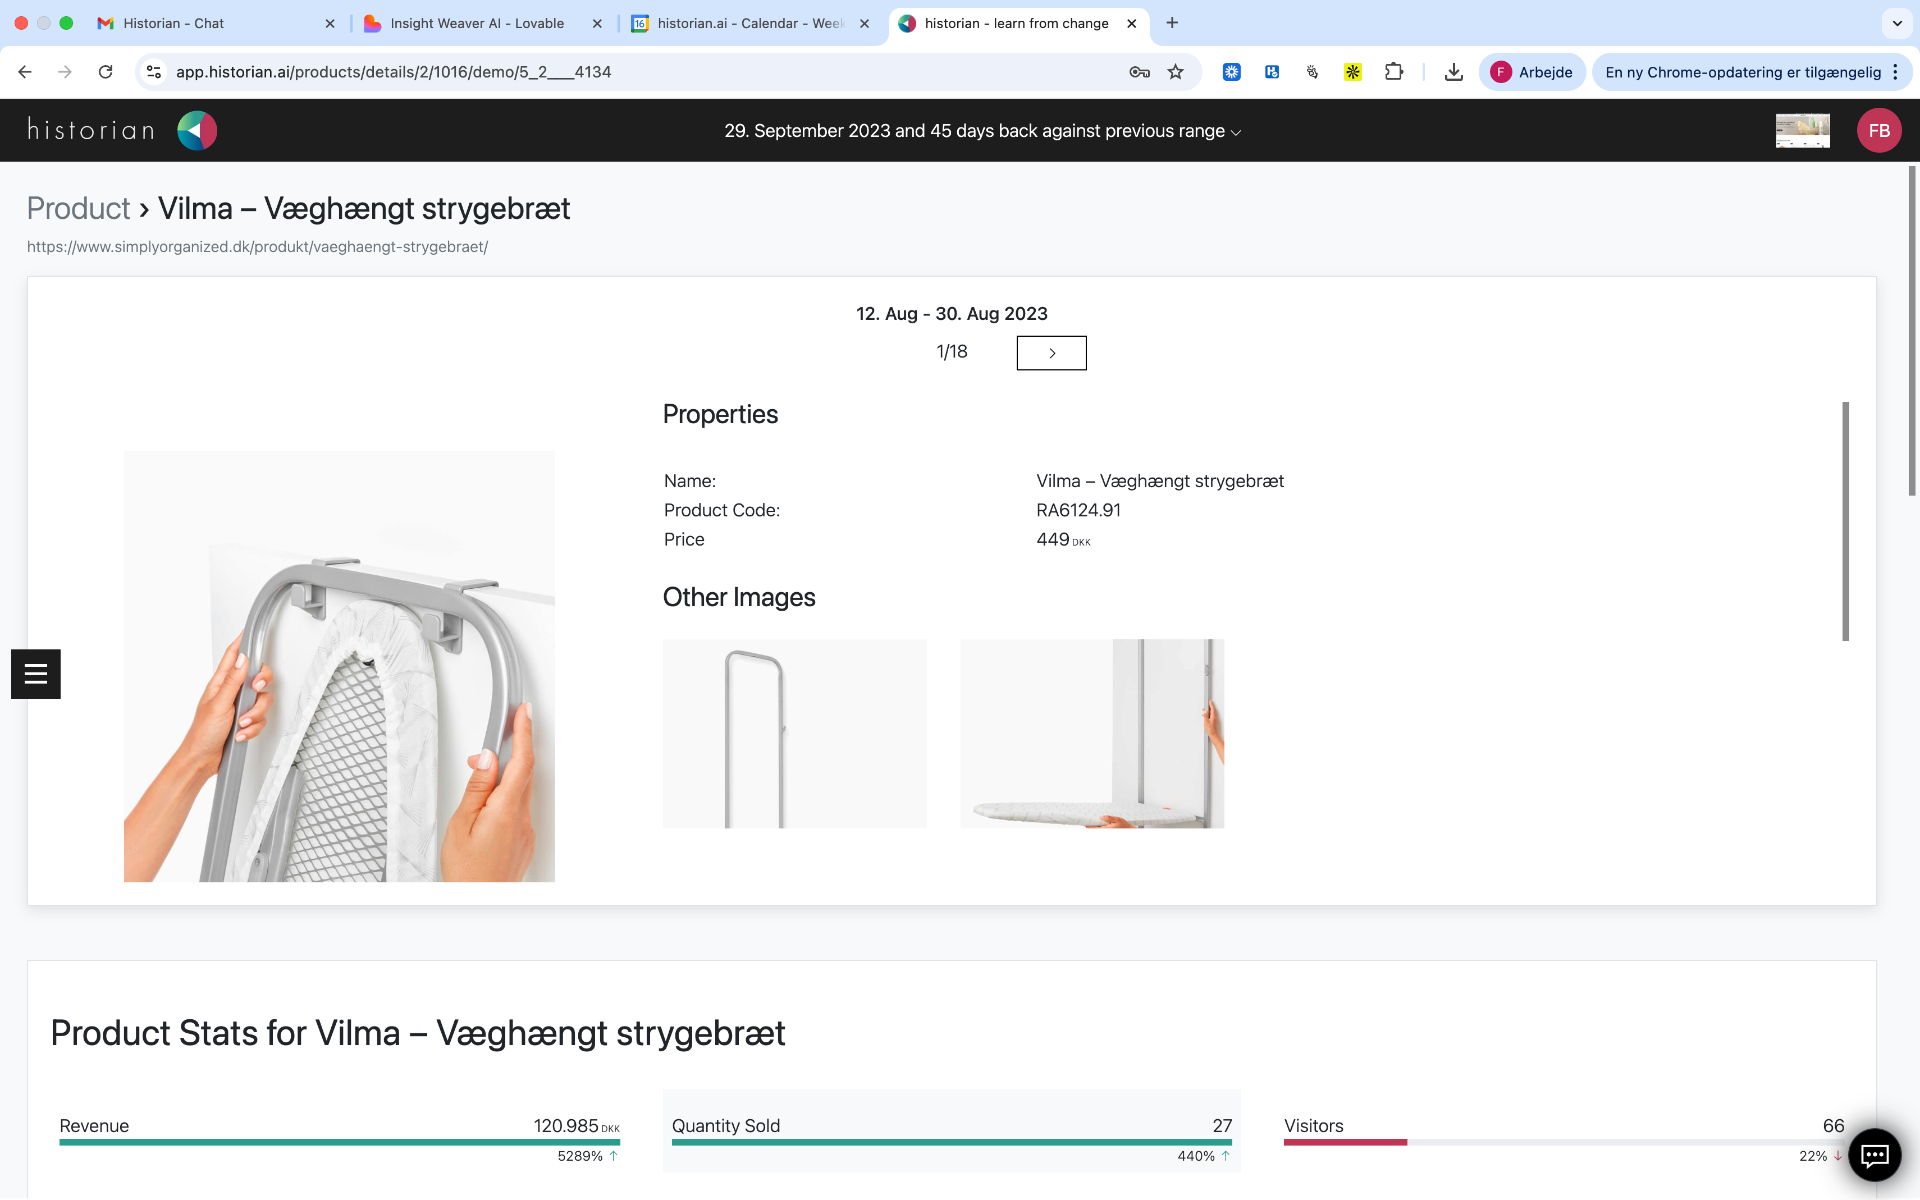Click the browser reload icon
1920x1200 pixels.
[105, 72]
